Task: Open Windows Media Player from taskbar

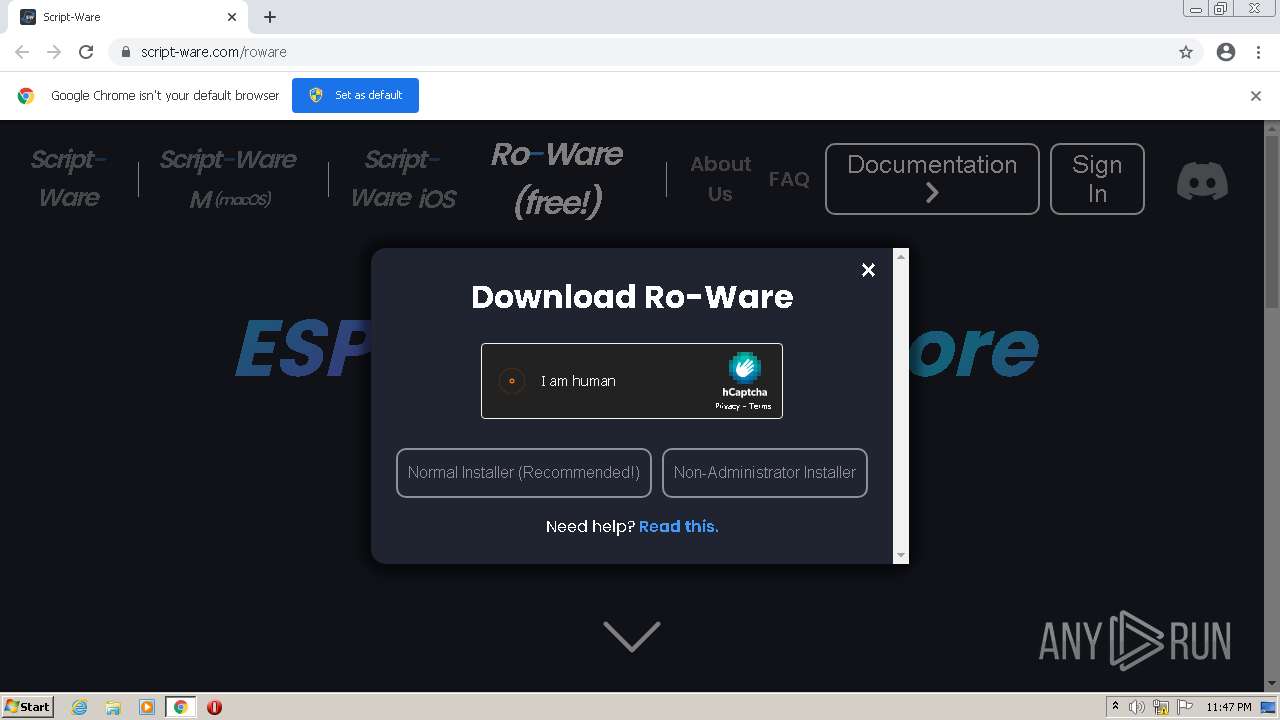Action: (x=147, y=707)
